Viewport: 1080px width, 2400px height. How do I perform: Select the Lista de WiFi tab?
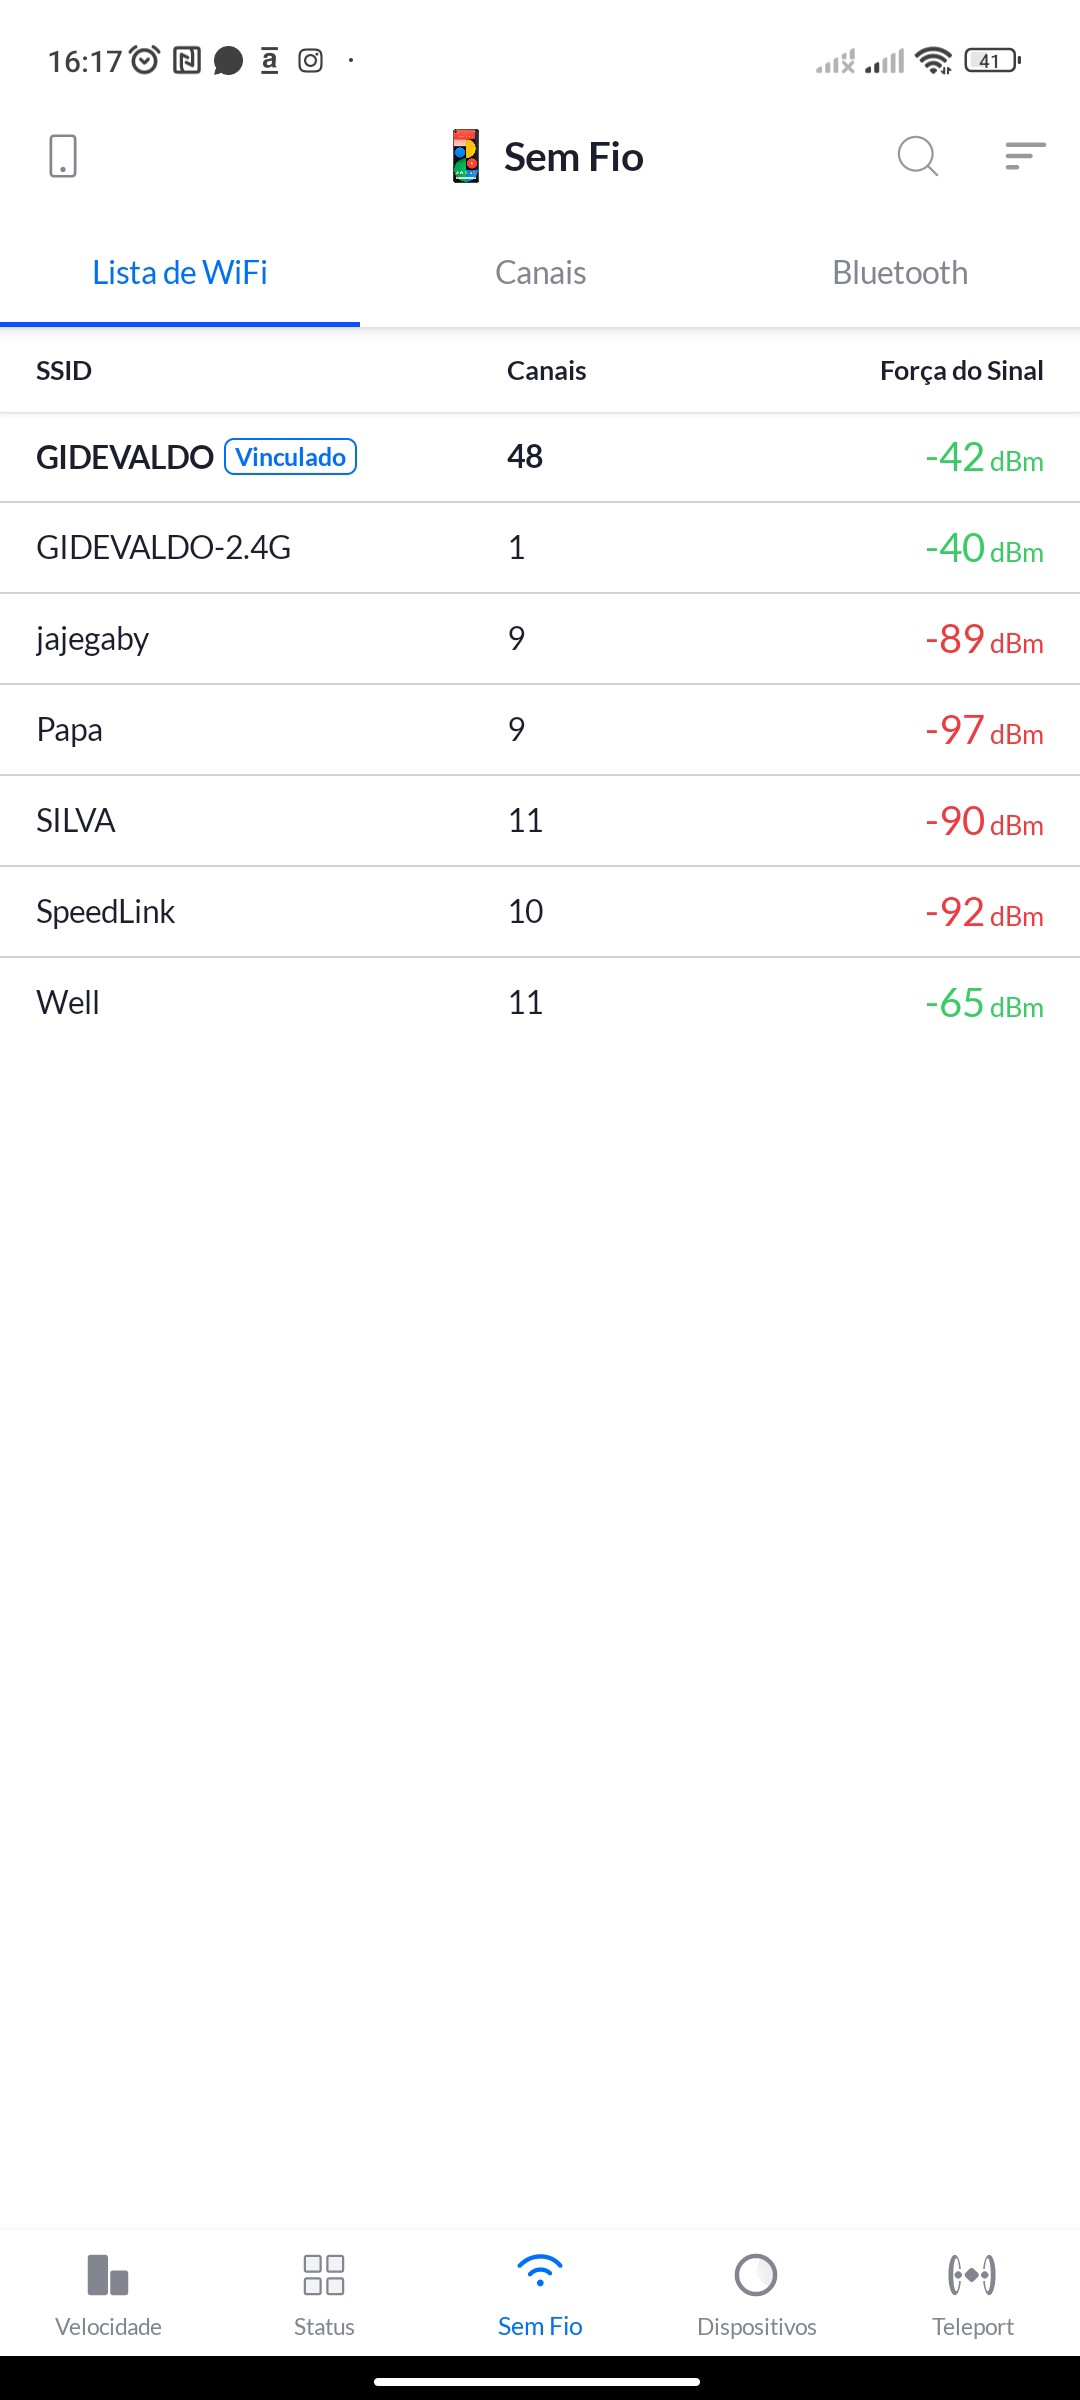[x=180, y=273]
